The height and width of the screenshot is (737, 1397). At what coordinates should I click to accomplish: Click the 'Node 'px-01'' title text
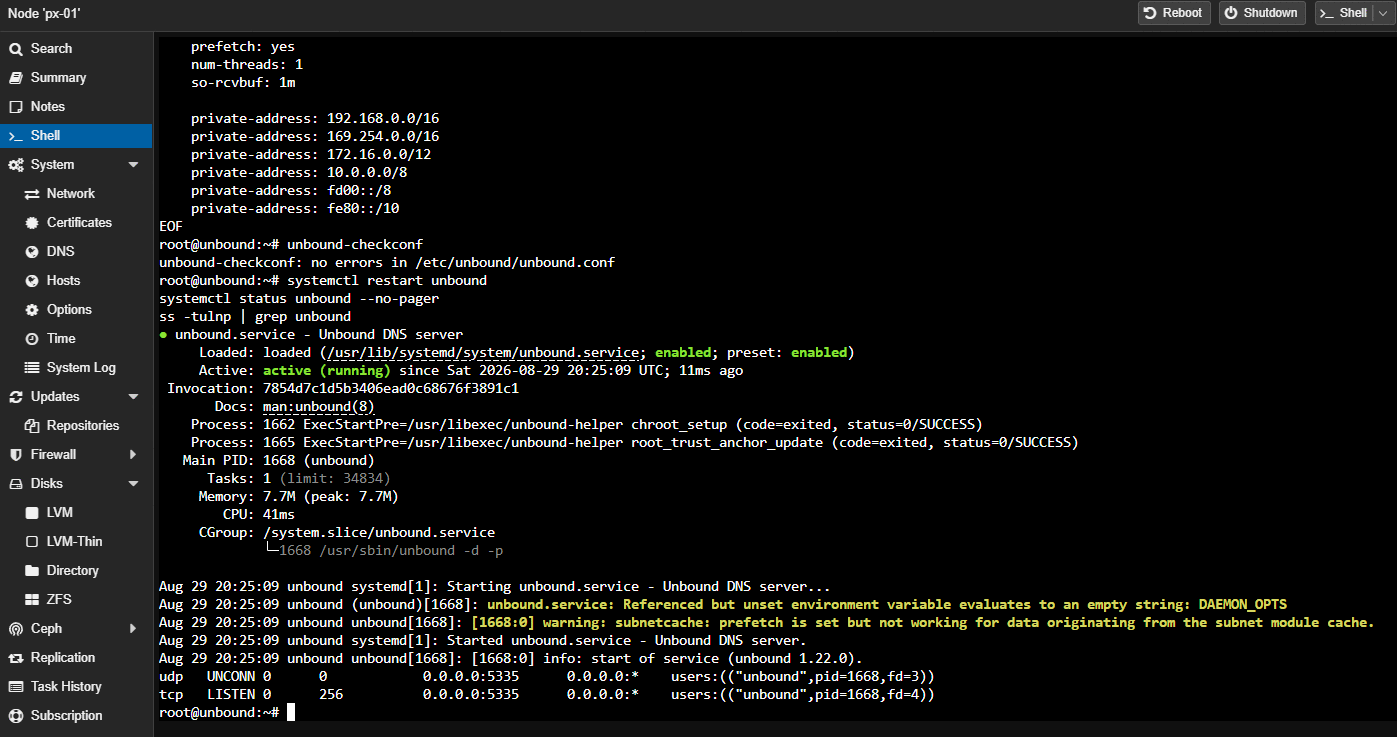(44, 13)
